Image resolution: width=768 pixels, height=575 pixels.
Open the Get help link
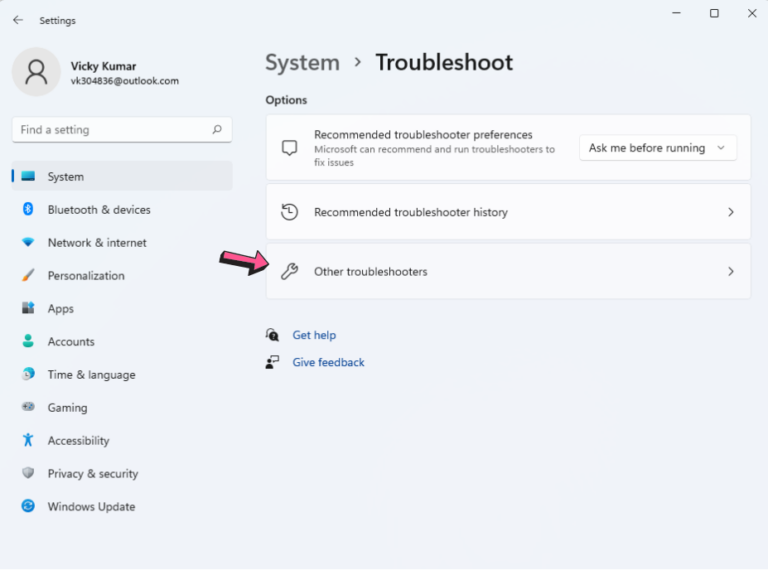pyautogui.click(x=314, y=335)
